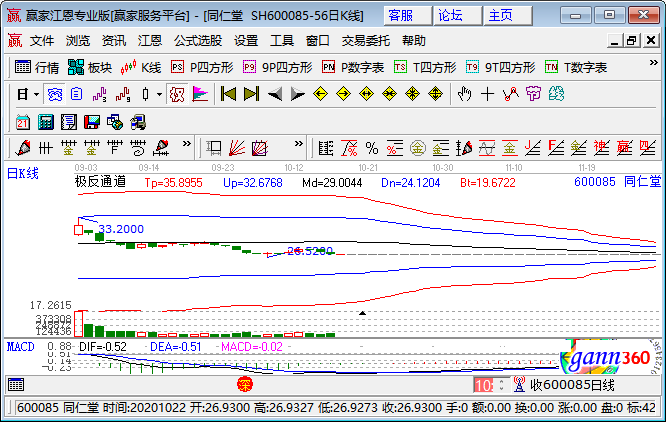666x422 pixels.
Task: Expand the Gann square tools overflow chevron
Action: (x=299, y=144)
